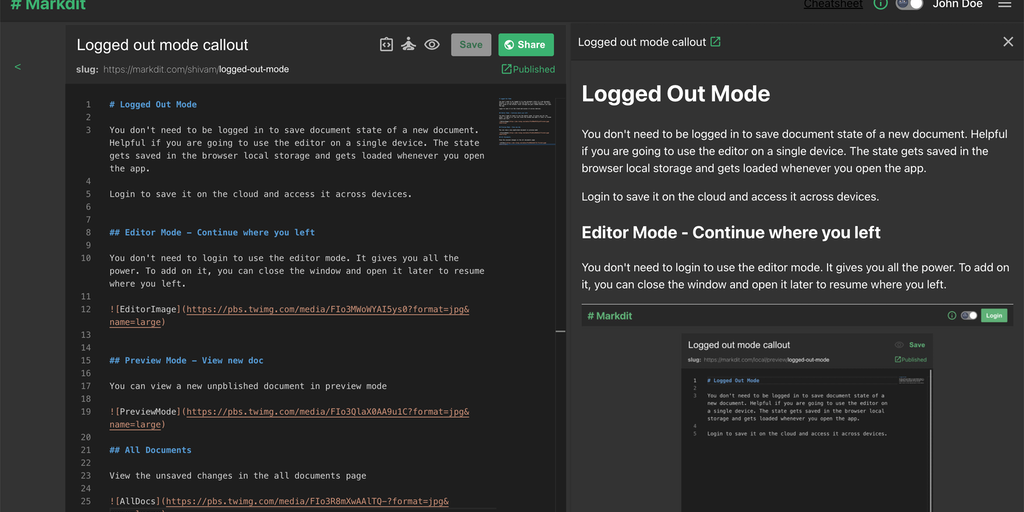Click the grayed-out Save button
The image size is (1024, 512).
pyautogui.click(x=470, y=44)
